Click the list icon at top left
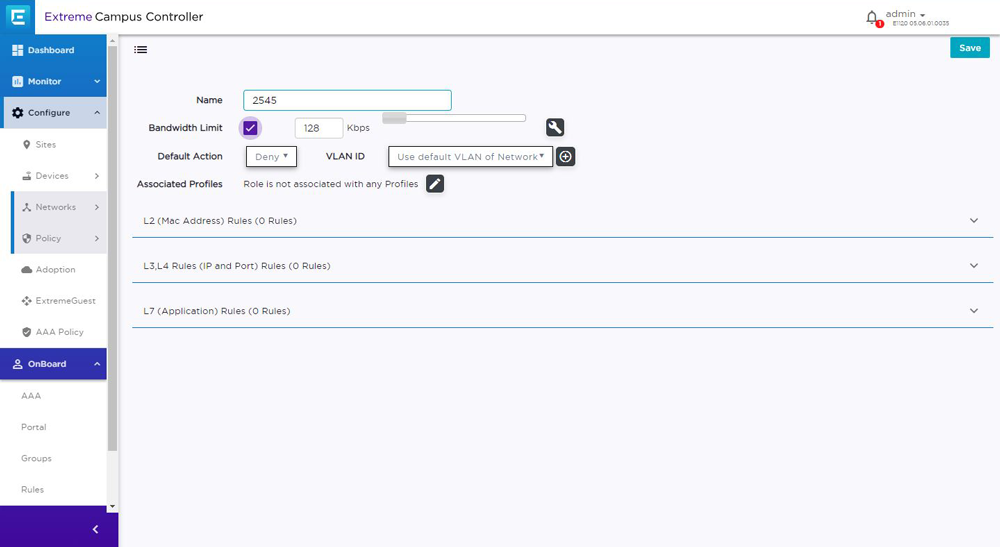The width and height of the screenshot is (1000, 547). [141, 49]
